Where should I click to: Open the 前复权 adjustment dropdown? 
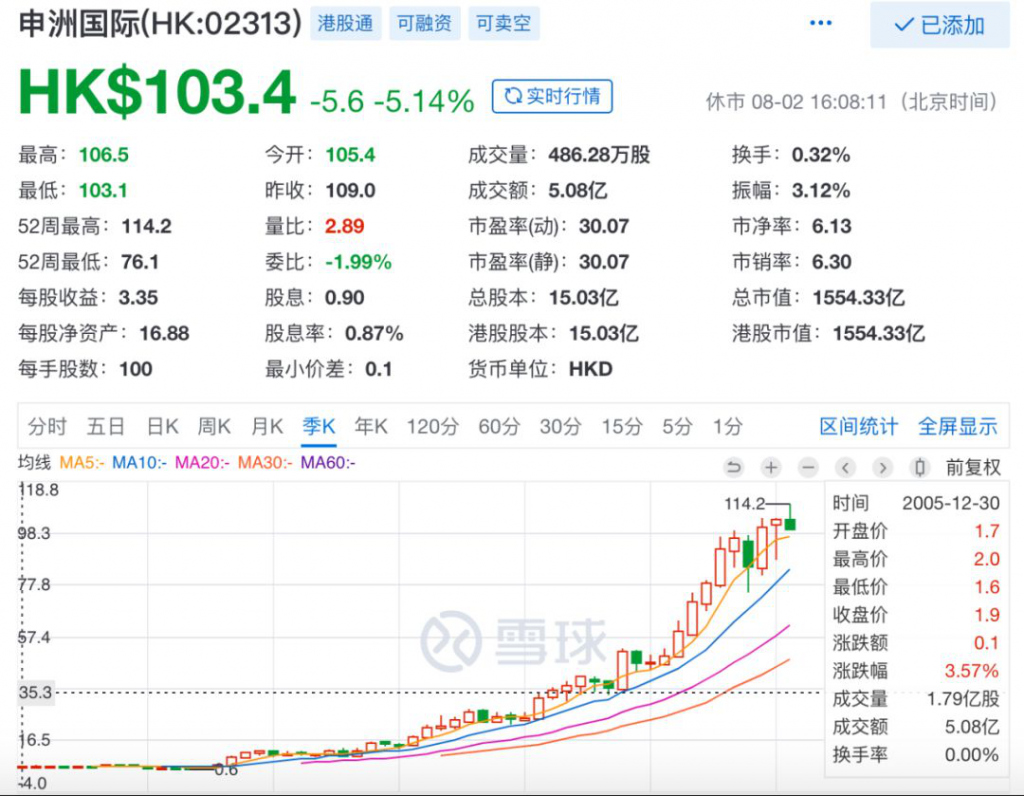pyautogui.click(x=973, y=468)
